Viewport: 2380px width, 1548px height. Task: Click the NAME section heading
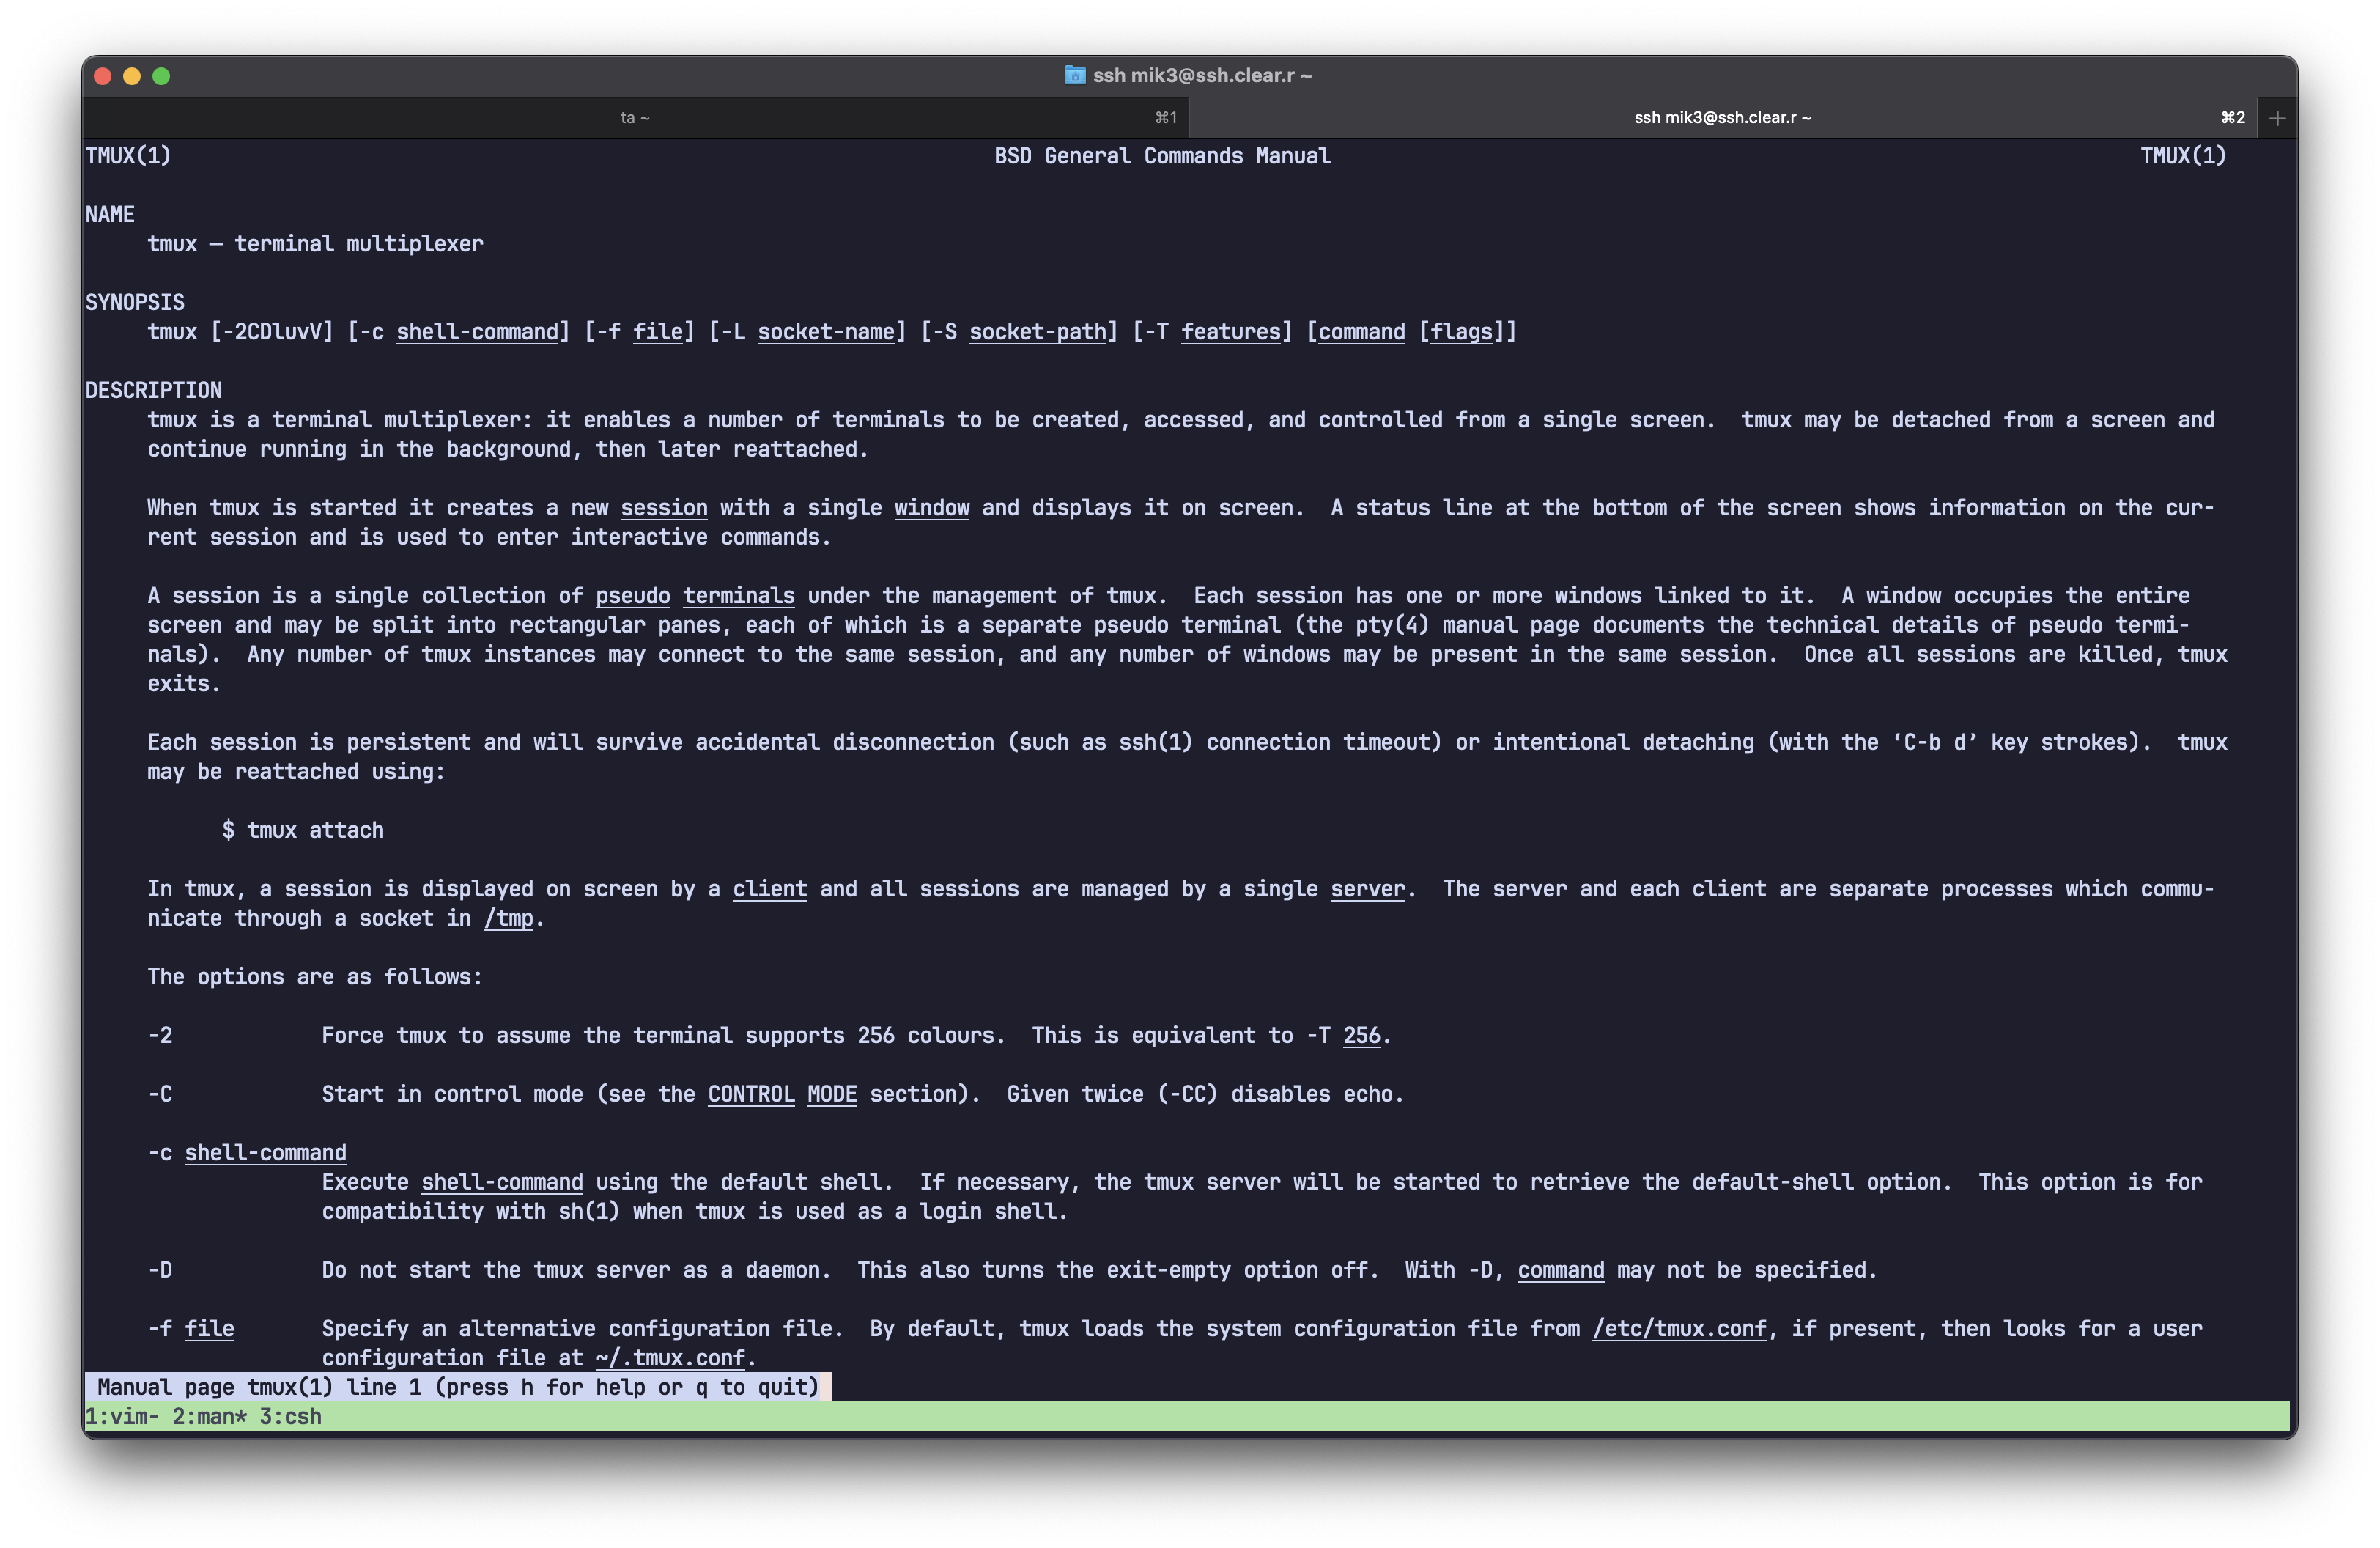[109, 214]
